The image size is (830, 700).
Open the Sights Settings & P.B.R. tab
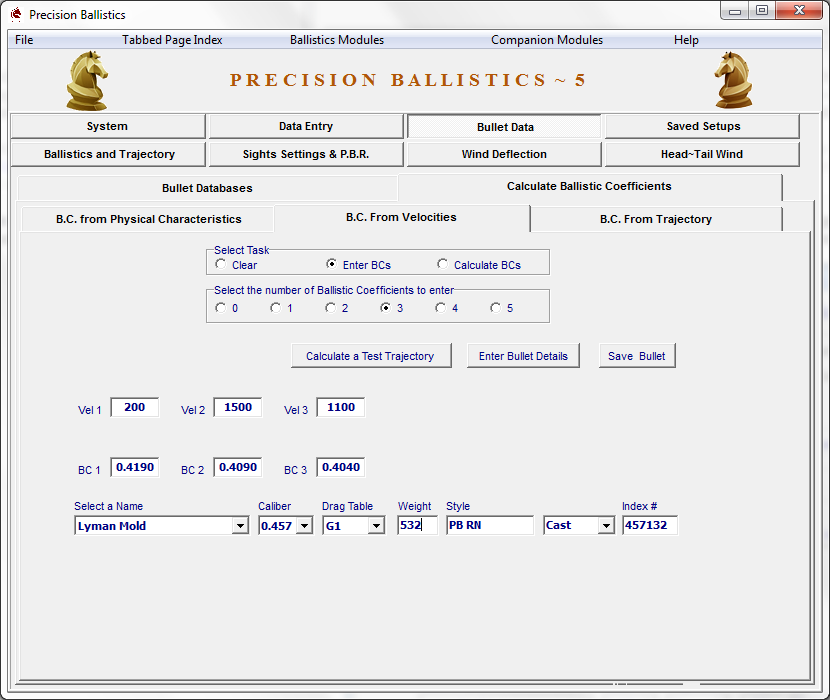point(306,154)
